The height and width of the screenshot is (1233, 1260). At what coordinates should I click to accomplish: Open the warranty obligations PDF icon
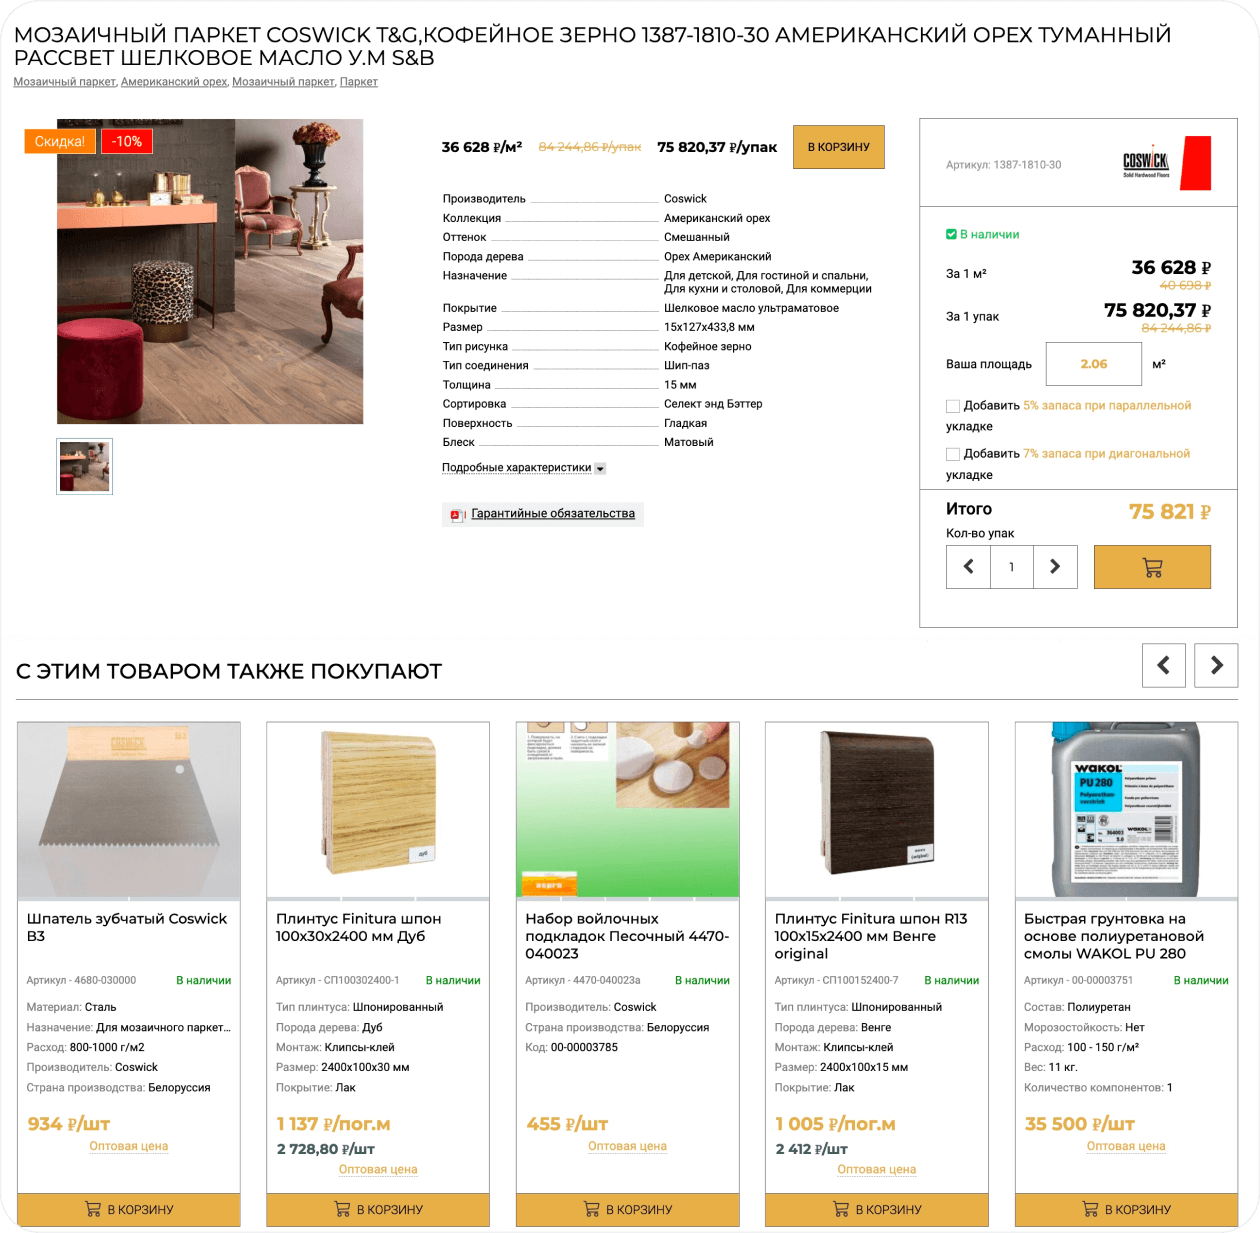point(457,515)
